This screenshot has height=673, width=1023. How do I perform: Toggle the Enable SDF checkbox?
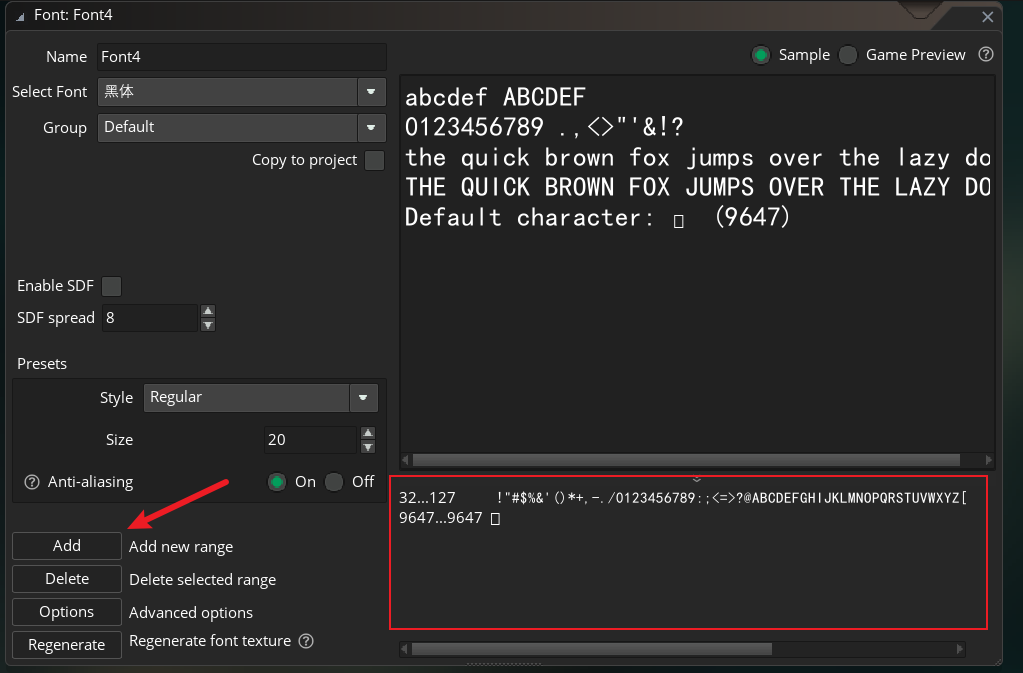pos(112,286)
